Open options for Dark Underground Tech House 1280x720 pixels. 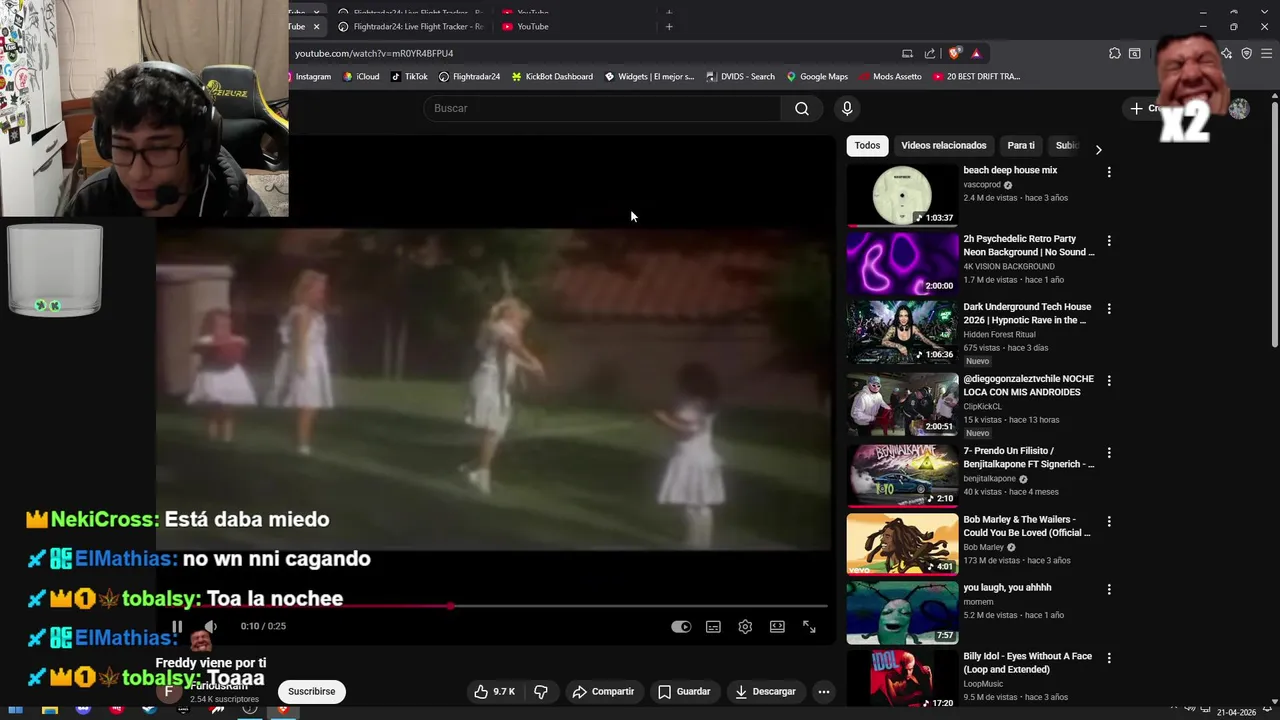[x=1108, y=309]
